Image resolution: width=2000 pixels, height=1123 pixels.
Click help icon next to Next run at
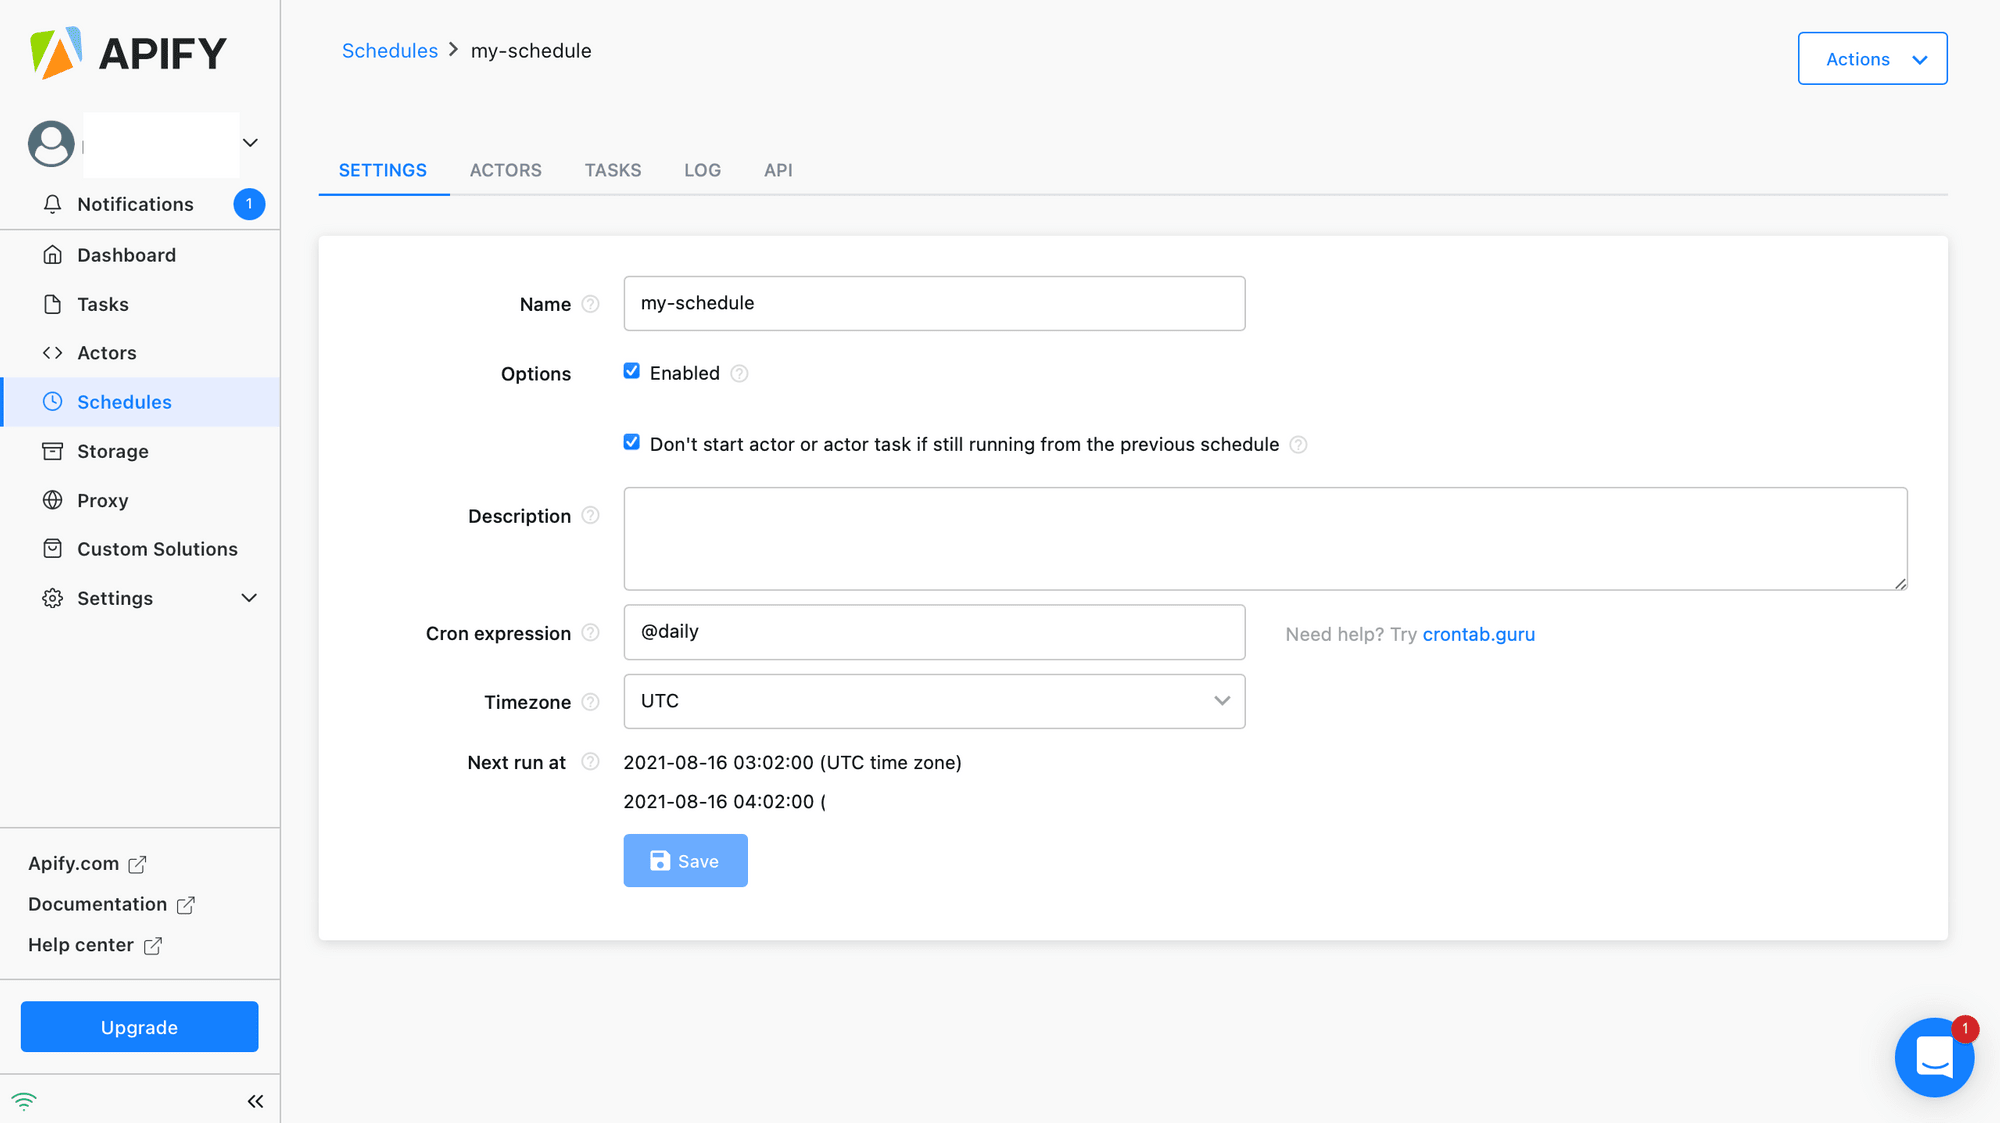(x=590, y=762)
